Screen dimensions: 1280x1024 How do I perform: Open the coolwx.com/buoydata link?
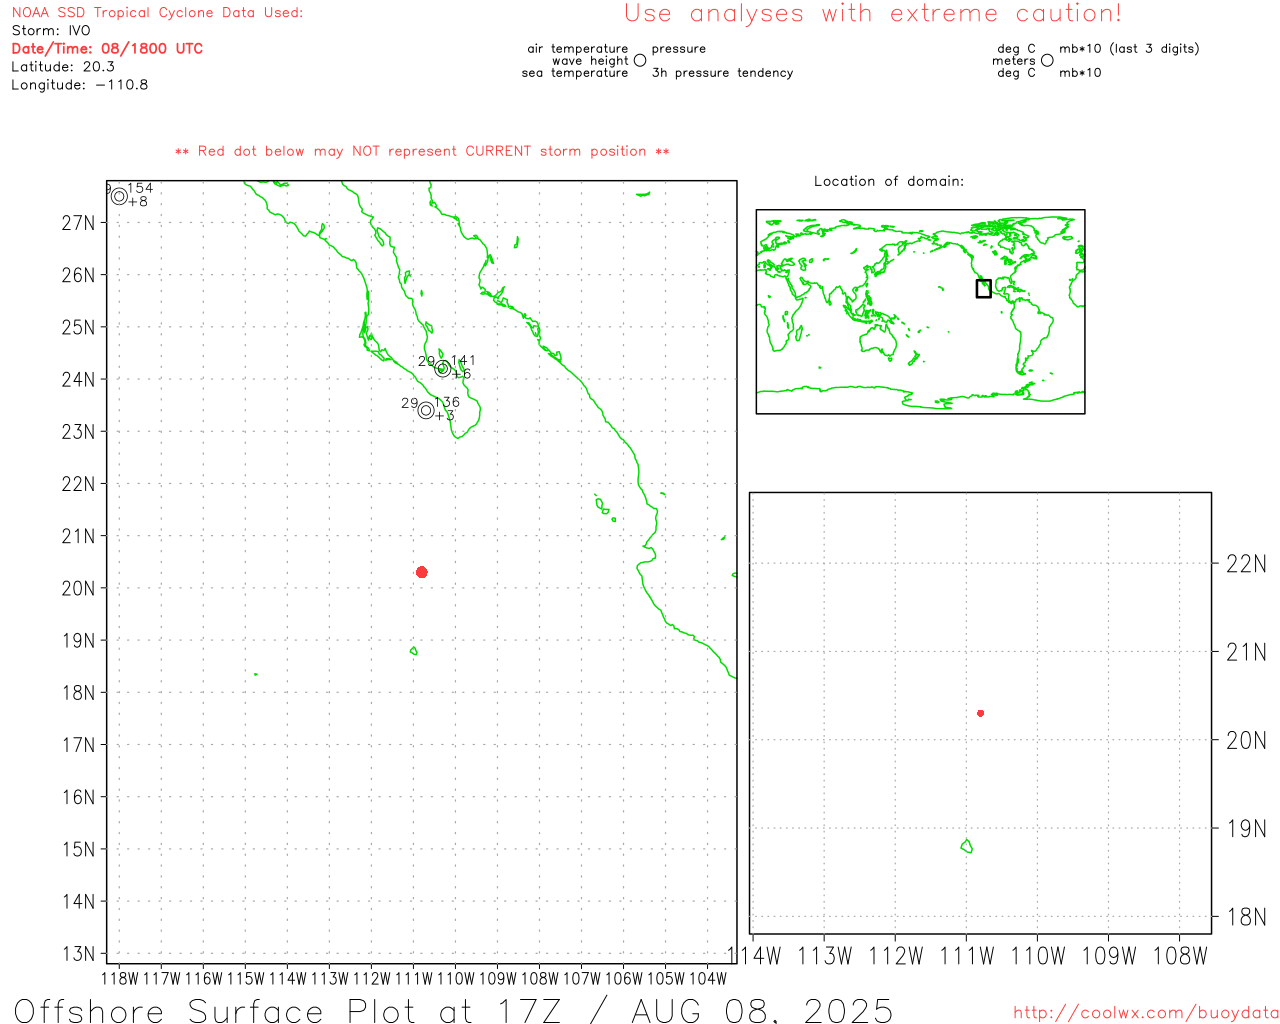(x=1146, y=1013)
